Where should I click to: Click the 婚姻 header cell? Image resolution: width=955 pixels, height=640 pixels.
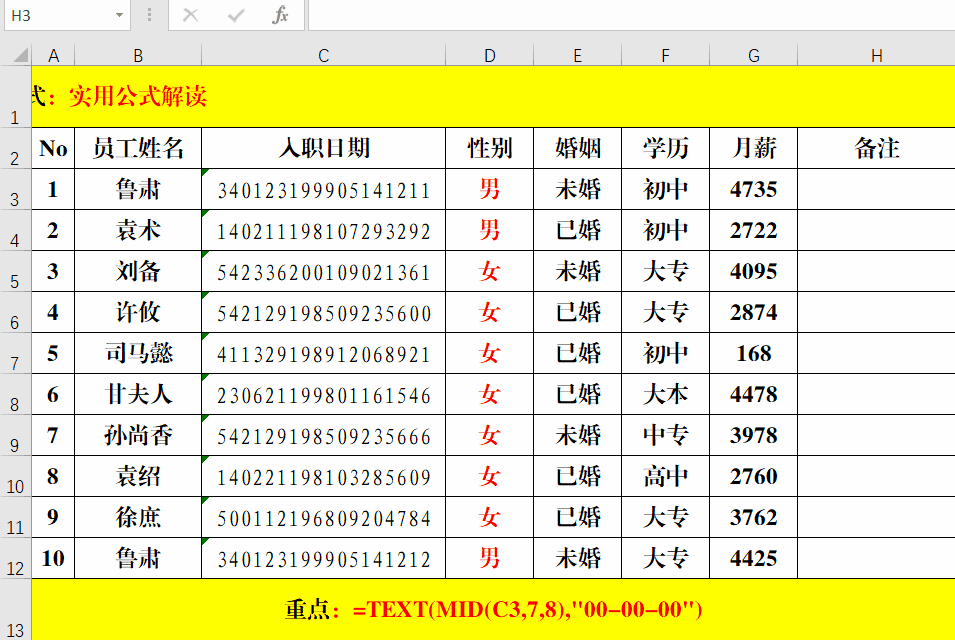[x=577, y=148]
